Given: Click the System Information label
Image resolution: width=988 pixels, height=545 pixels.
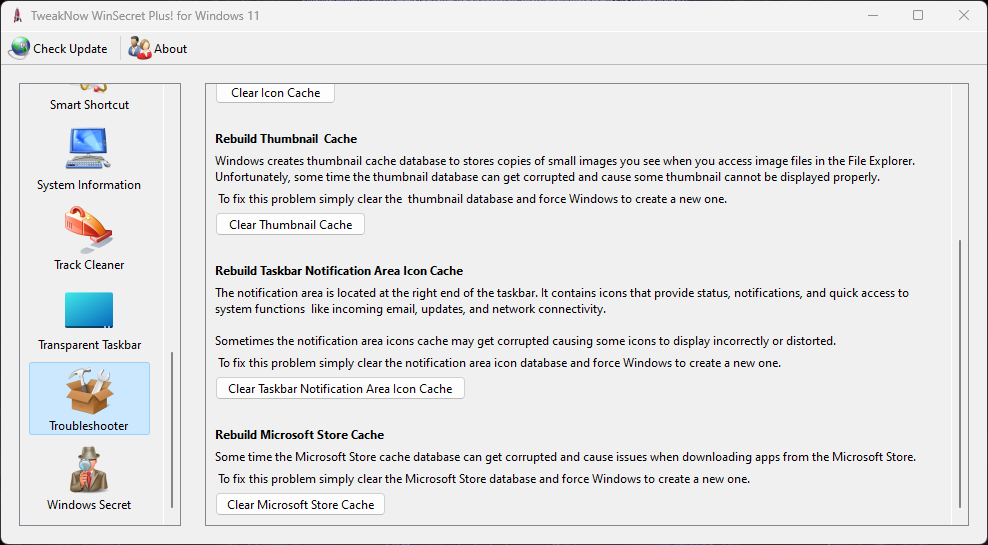Looking at the screenshot, I should click(89, 185).
